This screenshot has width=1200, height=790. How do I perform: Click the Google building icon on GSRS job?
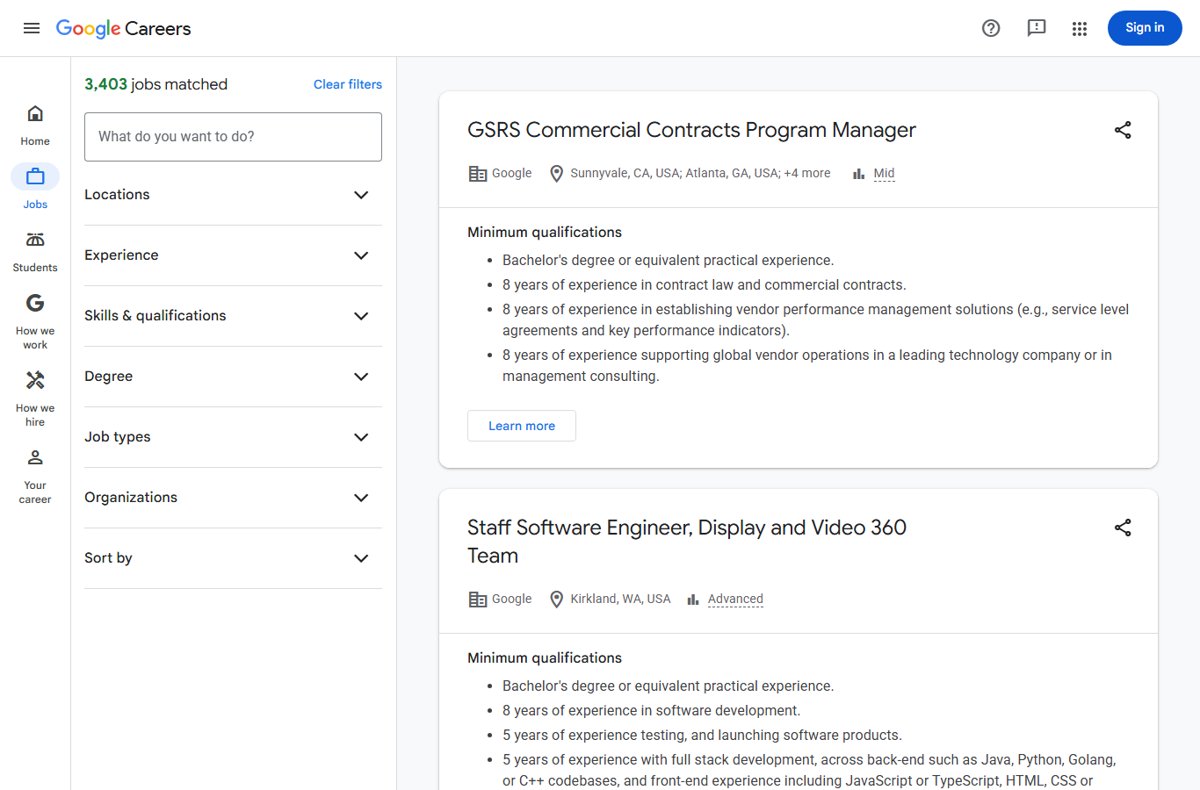[x=478, y=173]
